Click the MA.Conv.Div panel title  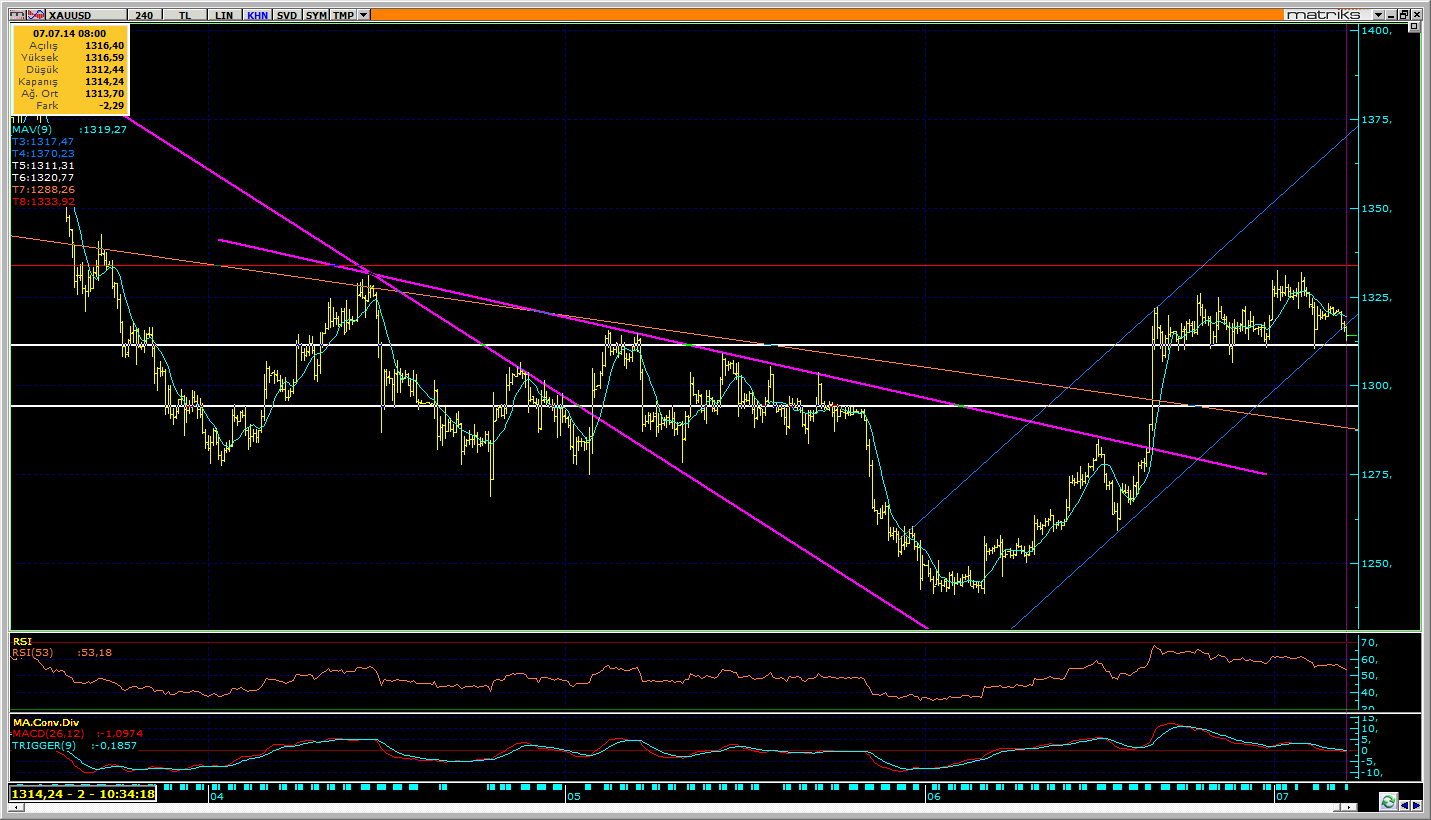45,721
